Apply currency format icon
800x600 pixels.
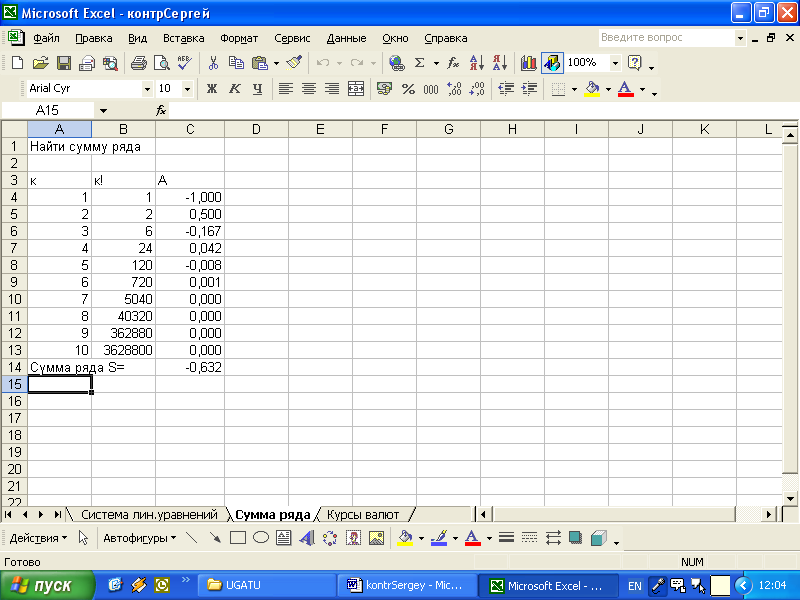[x=384, y=89]
